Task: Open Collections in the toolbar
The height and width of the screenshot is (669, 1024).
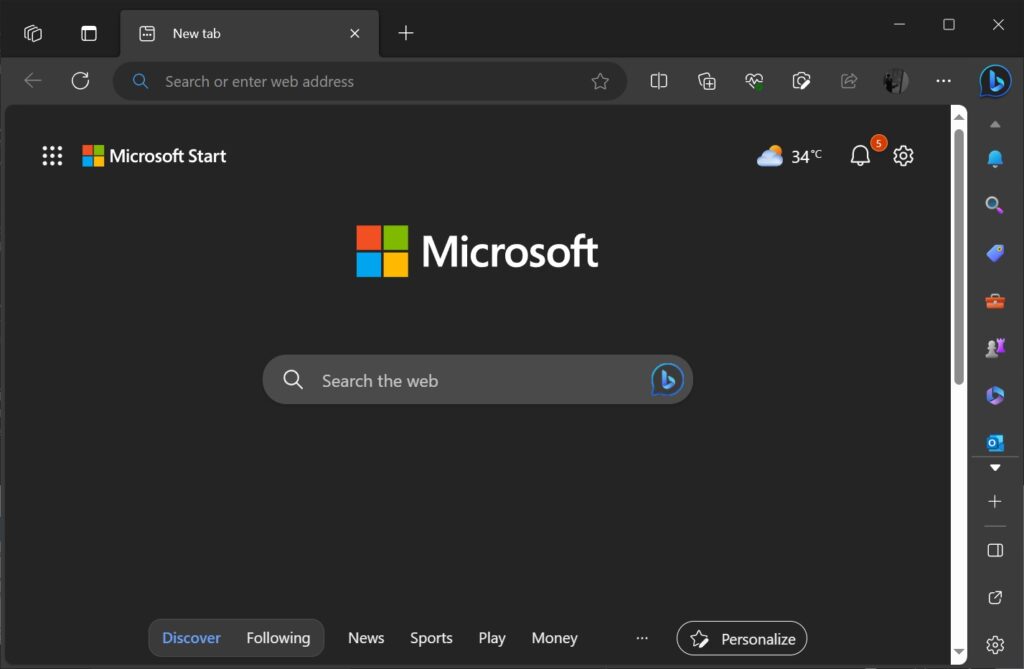Action: point(706,81)
